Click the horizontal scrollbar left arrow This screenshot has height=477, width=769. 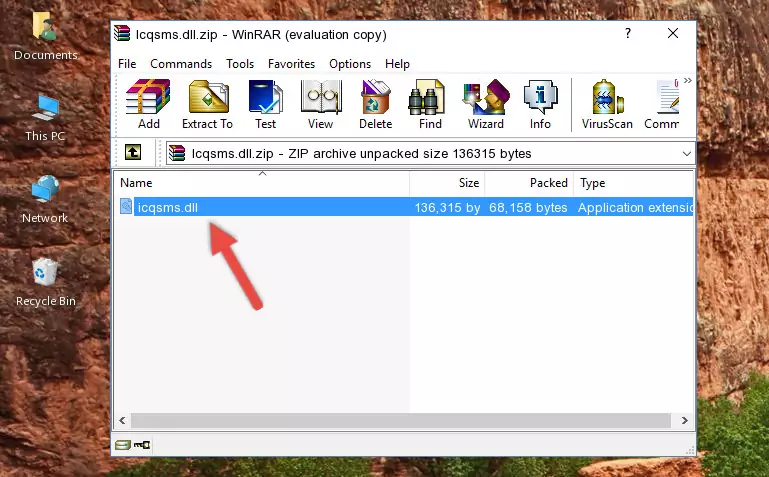coord(123,420)
